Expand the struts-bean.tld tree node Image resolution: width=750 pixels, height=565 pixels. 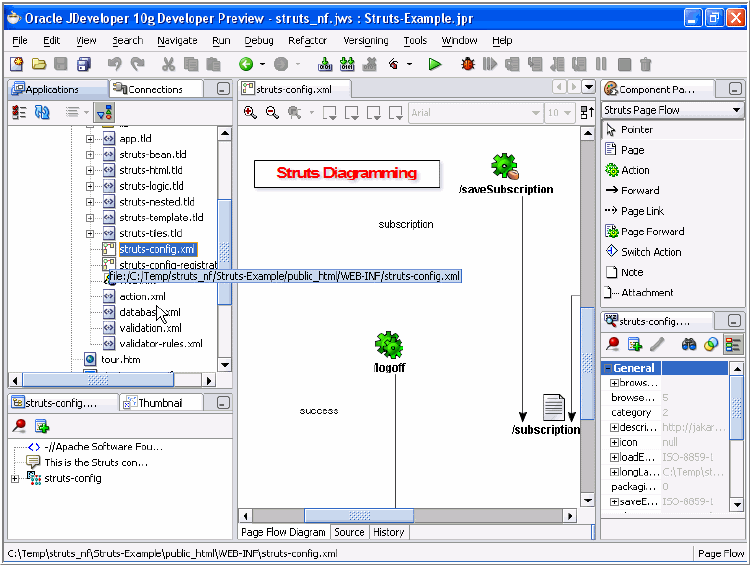(x=90, y=155)
